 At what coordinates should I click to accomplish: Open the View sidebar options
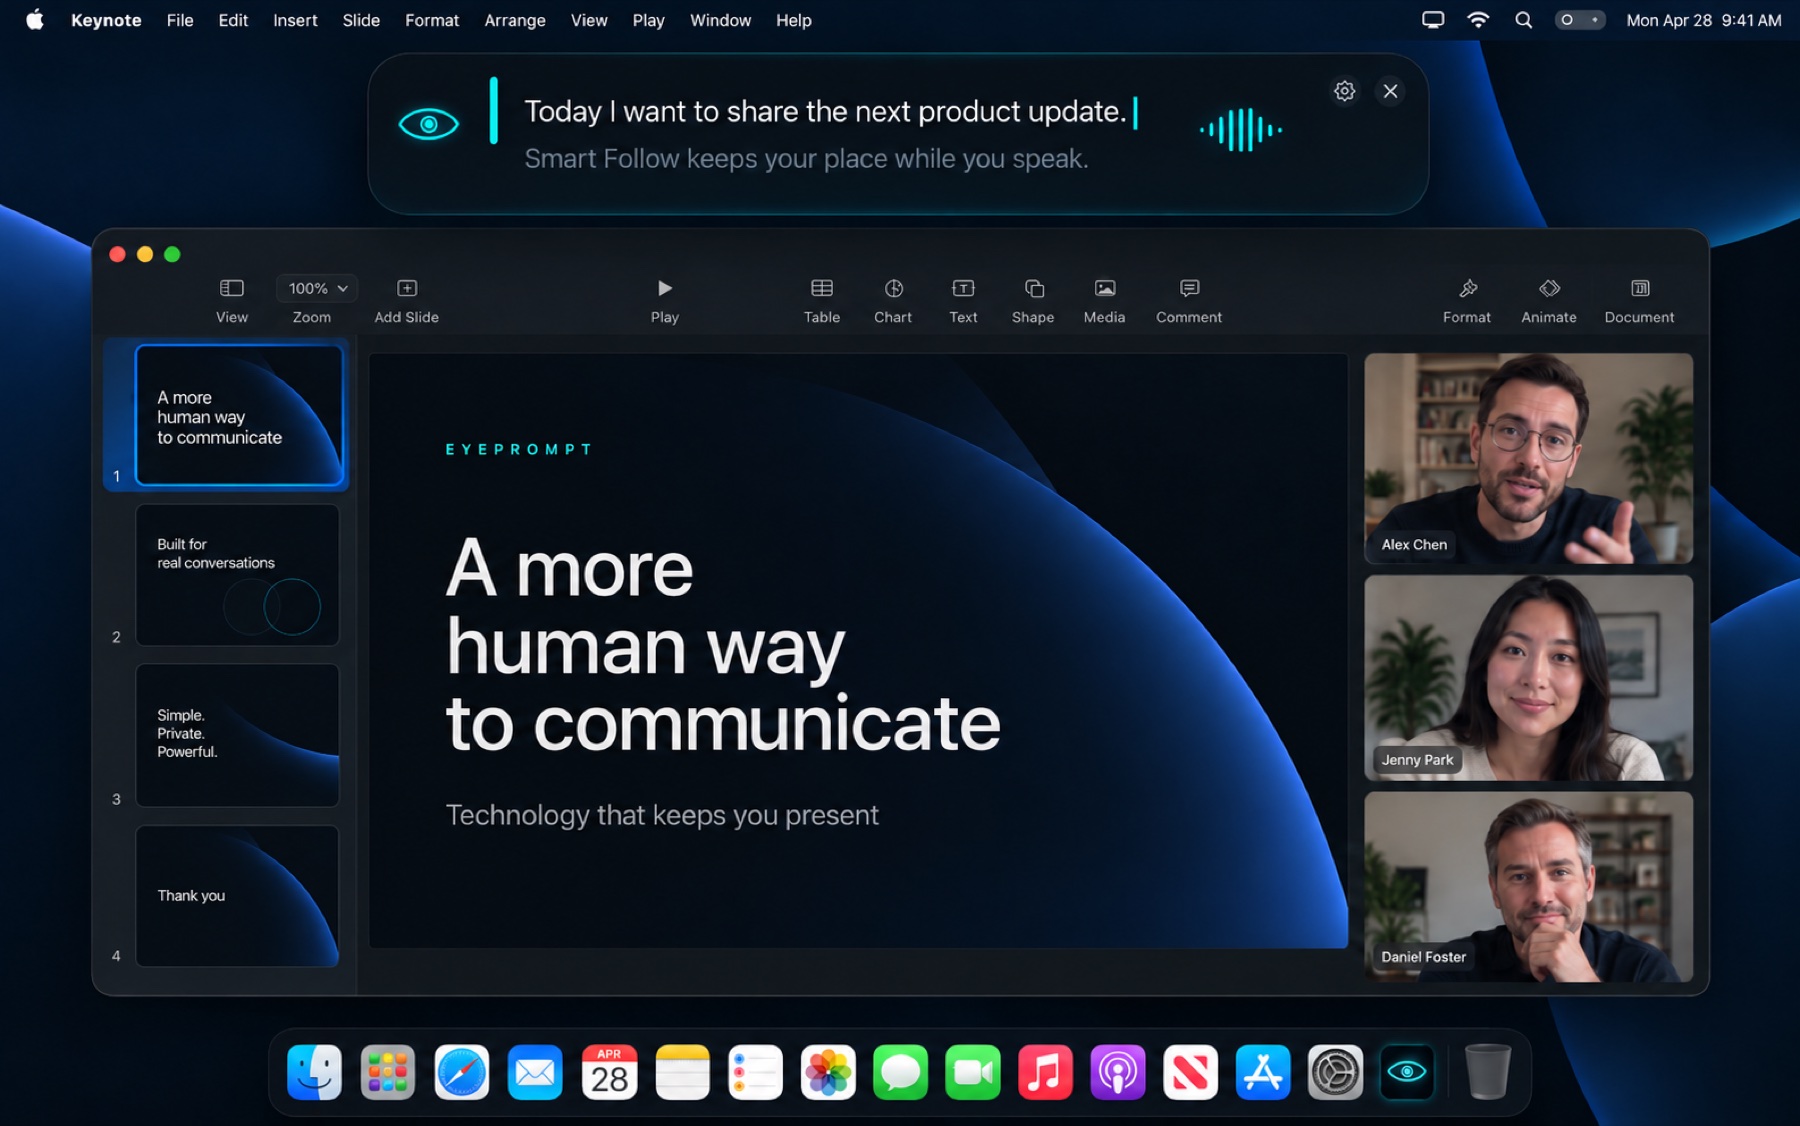point(231,300)
